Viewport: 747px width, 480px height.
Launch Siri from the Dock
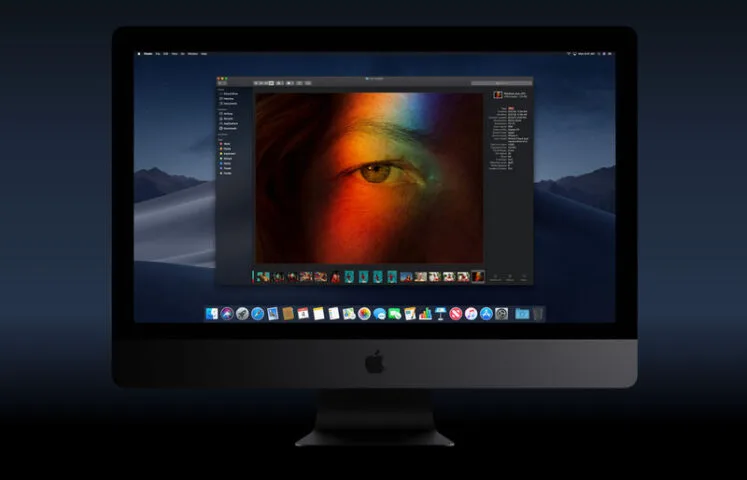tap(227, 314)
